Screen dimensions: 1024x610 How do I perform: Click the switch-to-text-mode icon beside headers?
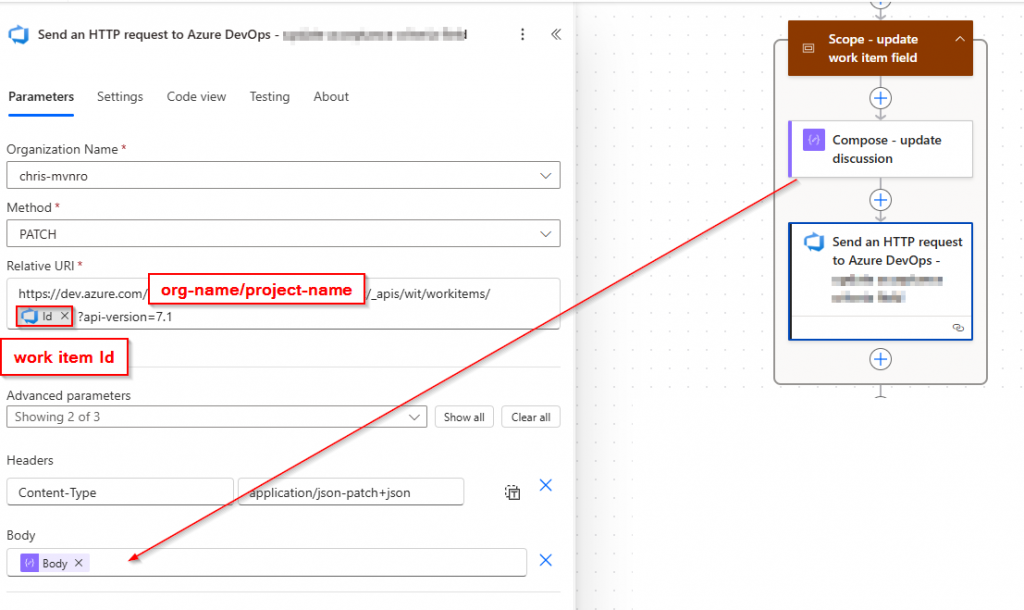[512, 492]
